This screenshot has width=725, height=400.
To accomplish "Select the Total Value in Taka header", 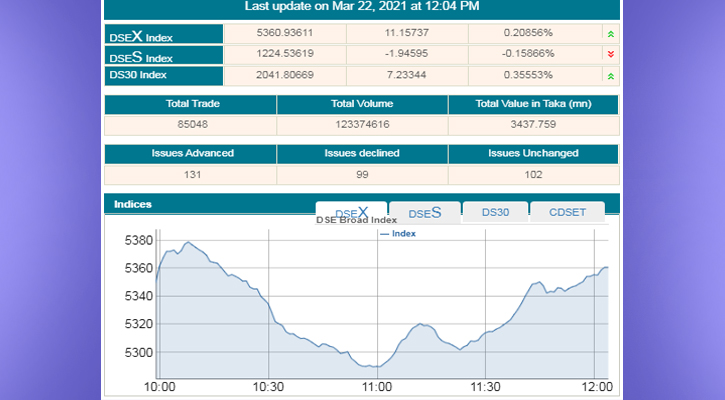I will tap(533, 104).
